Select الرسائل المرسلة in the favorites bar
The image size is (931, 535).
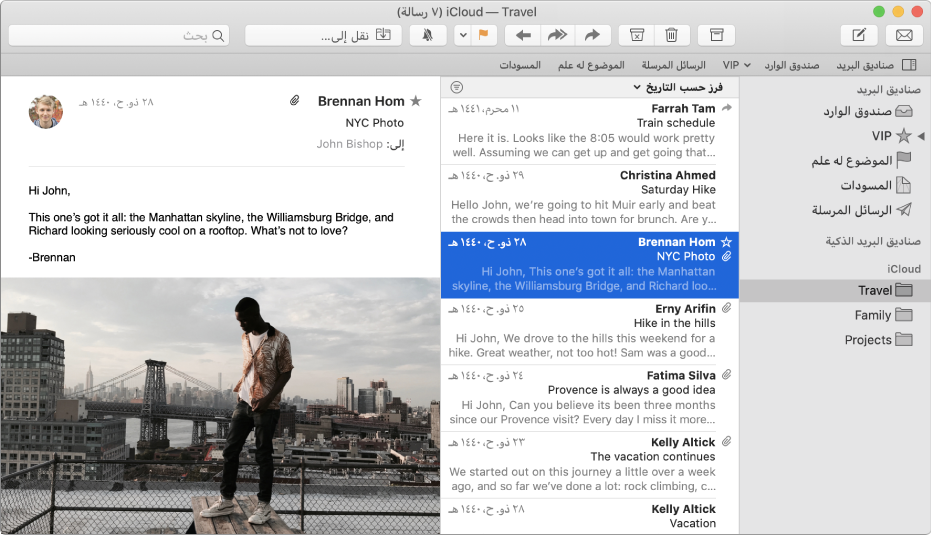tap(673, 65)
